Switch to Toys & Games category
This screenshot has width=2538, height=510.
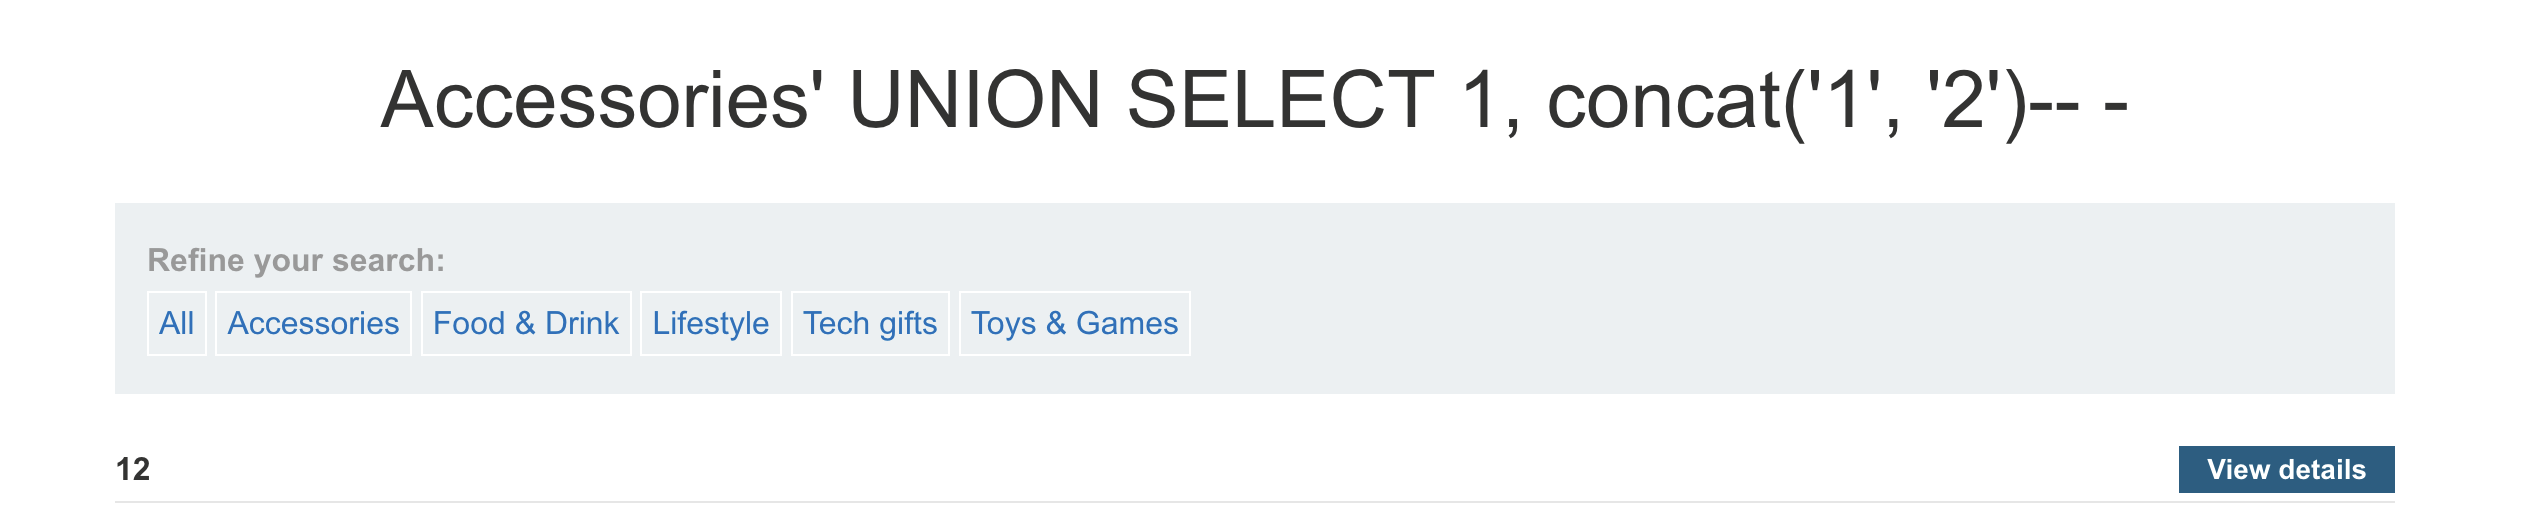pyautogui.click(x=1074, y=323)
